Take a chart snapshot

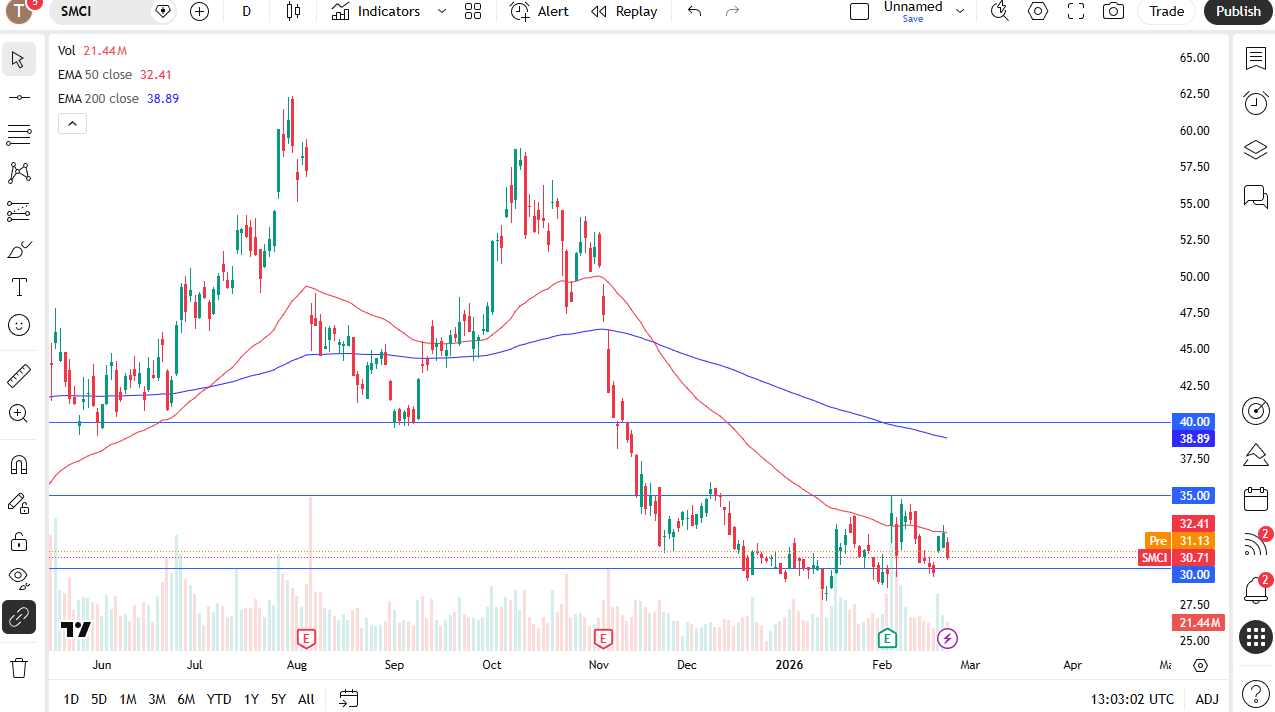pos(1113,11)
